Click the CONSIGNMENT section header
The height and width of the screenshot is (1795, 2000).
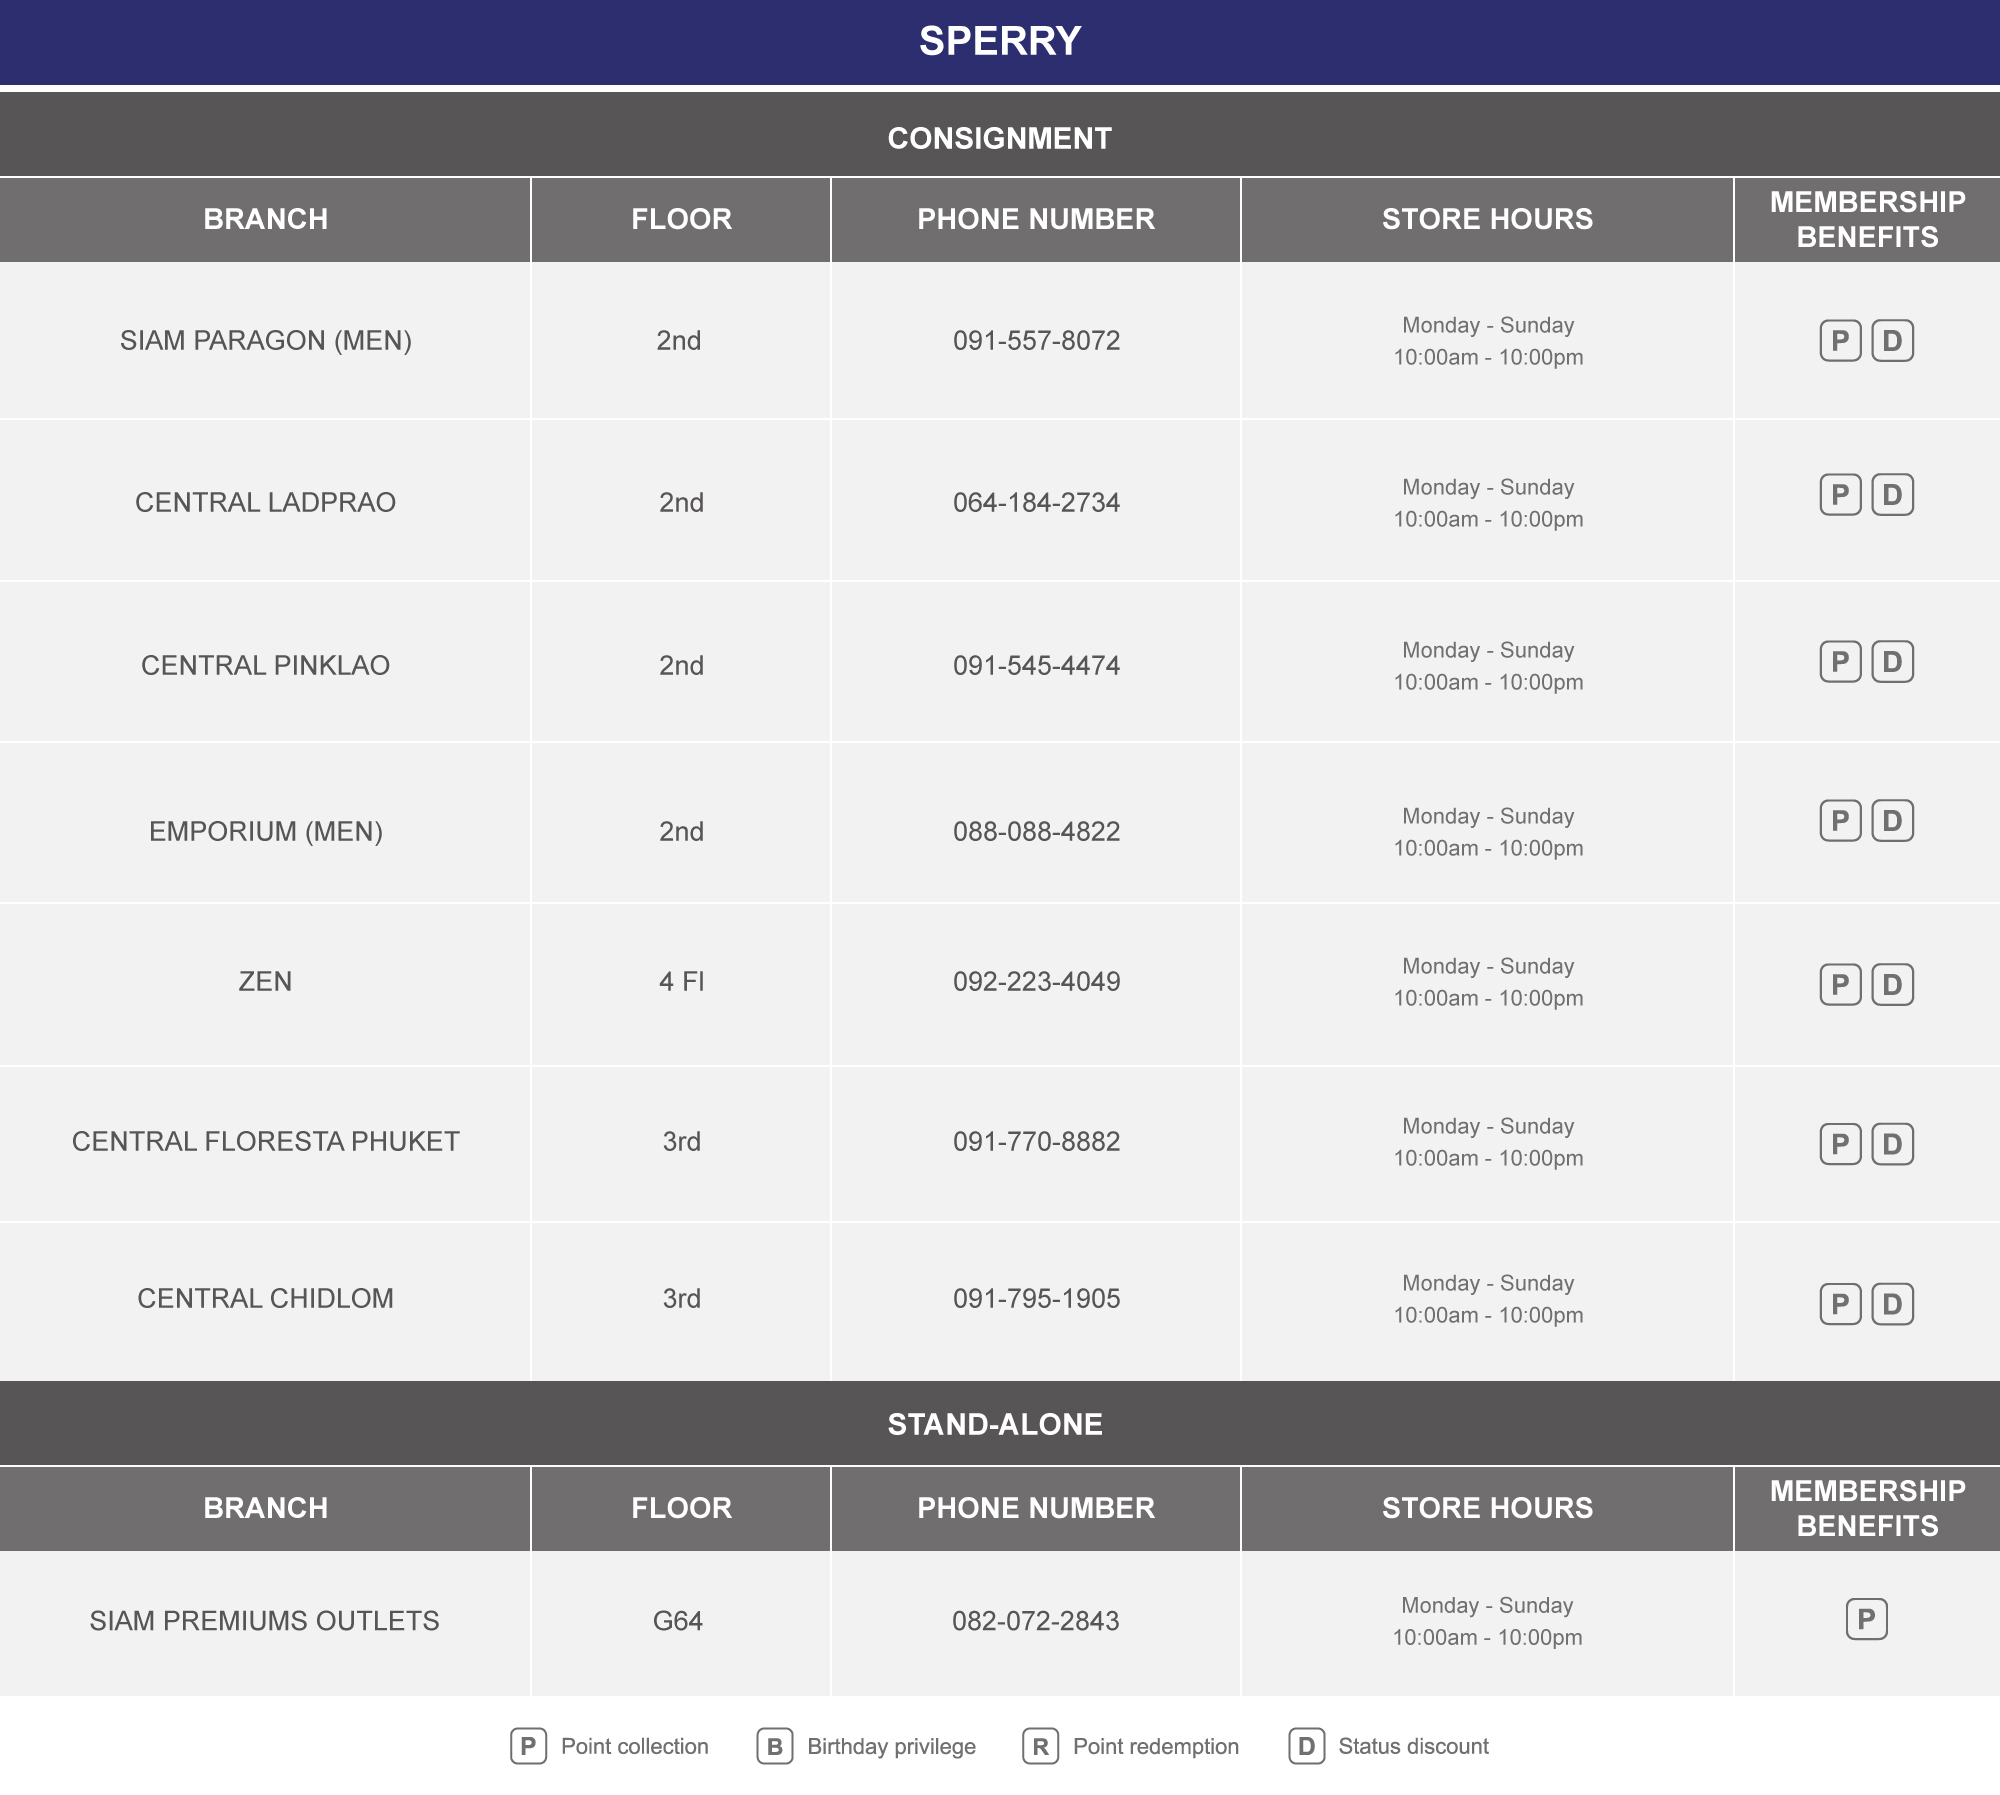pos(1000,134)
